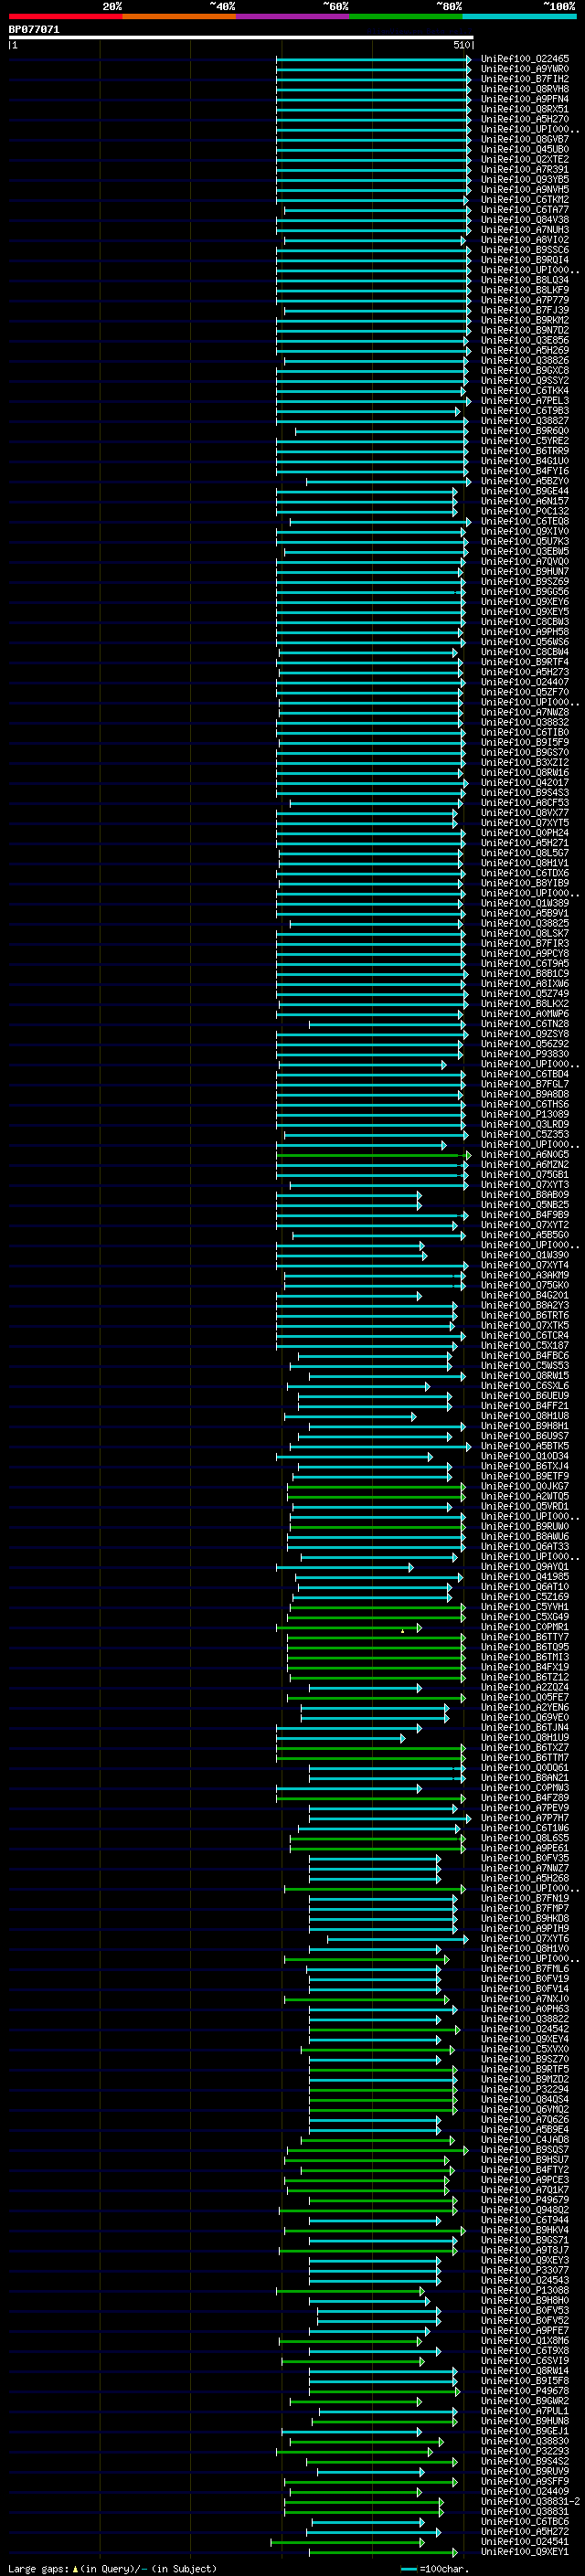
Task: Select label UniRef100_Q3LRD9
Action: tap(525, 1124)
